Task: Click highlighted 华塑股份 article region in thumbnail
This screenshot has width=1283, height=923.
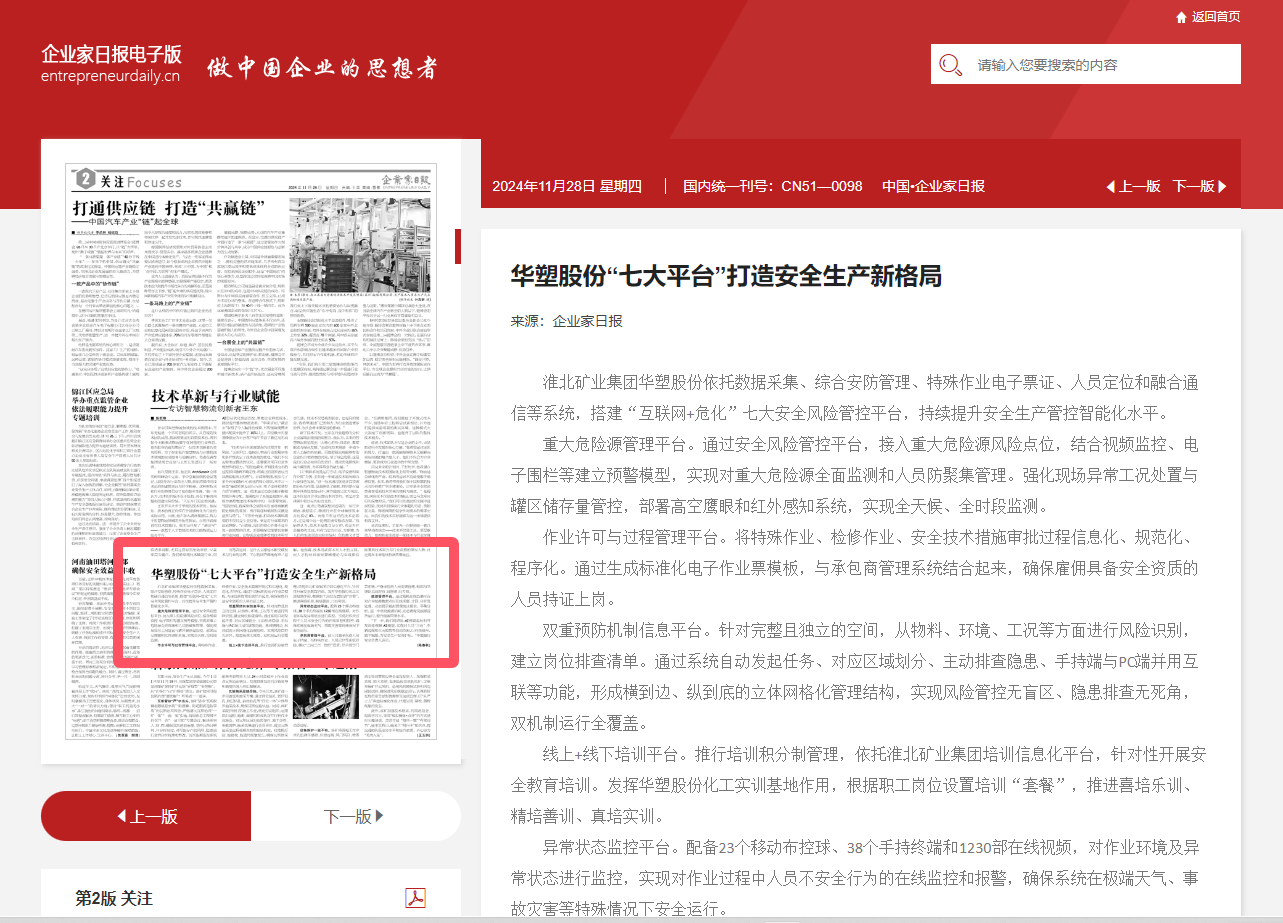Action: pos(285,604)
